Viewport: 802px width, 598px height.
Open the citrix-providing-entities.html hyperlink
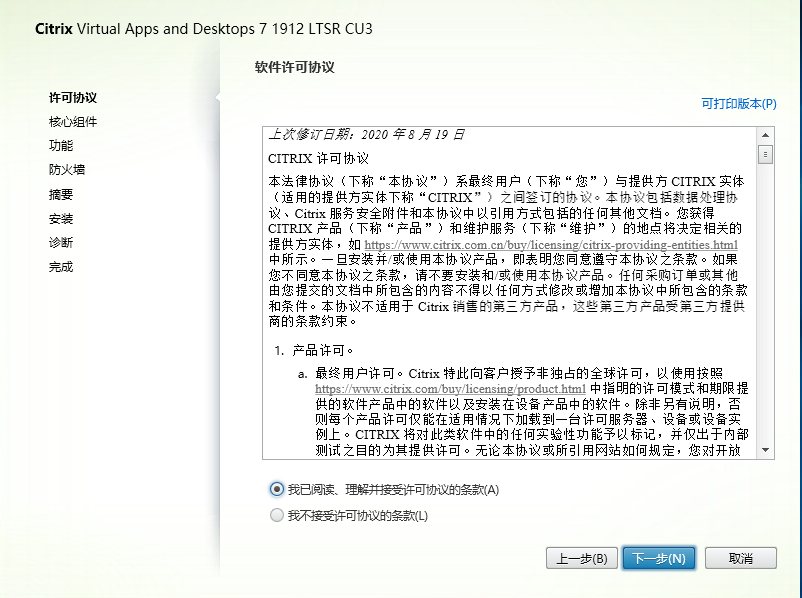pos(550,245)
